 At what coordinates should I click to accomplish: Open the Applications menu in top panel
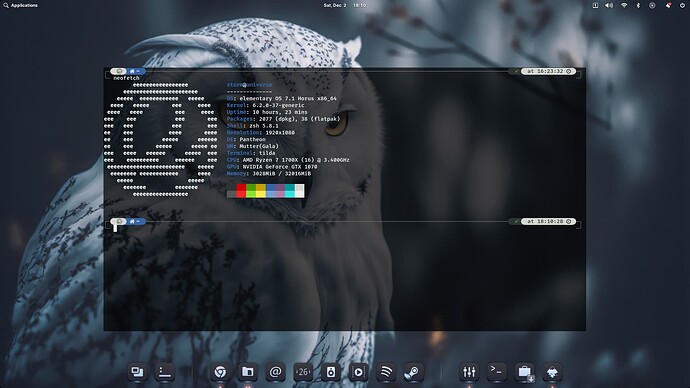tap(21, 5)
